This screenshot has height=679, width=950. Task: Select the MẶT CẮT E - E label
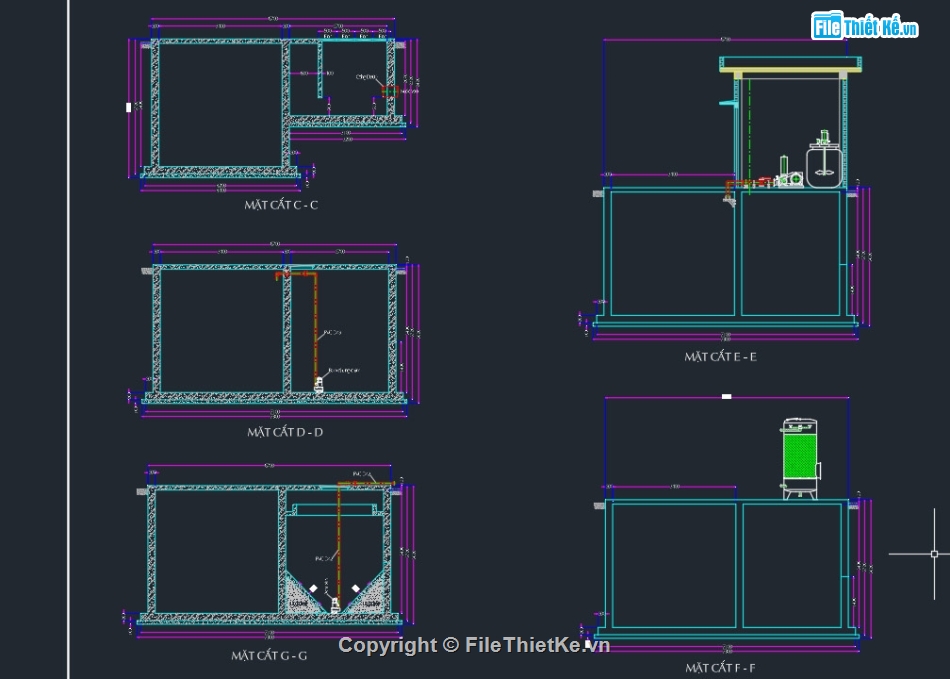(x=720, y=356)
